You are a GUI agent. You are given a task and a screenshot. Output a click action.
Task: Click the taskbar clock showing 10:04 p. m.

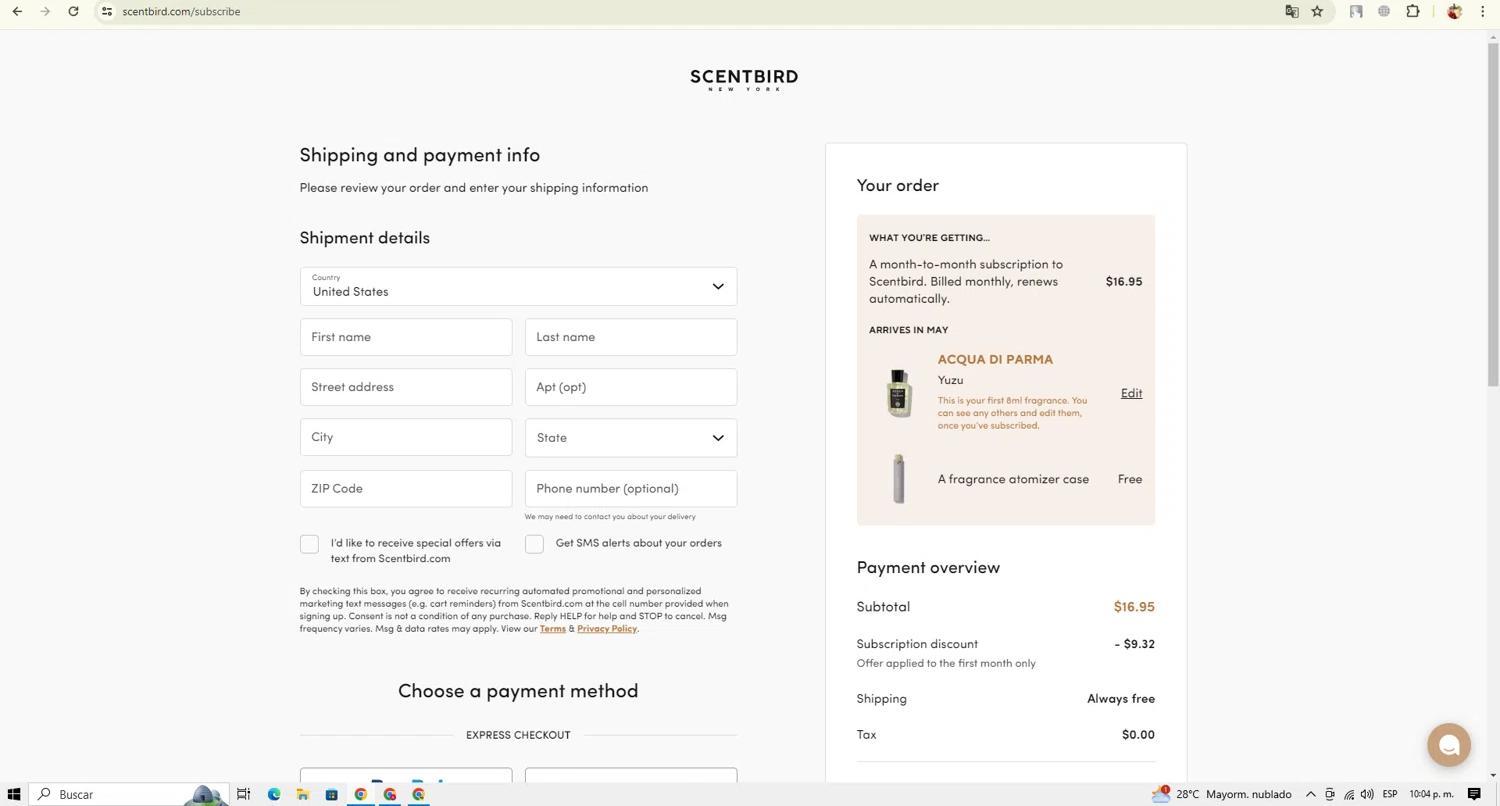tap(1431, 794)
